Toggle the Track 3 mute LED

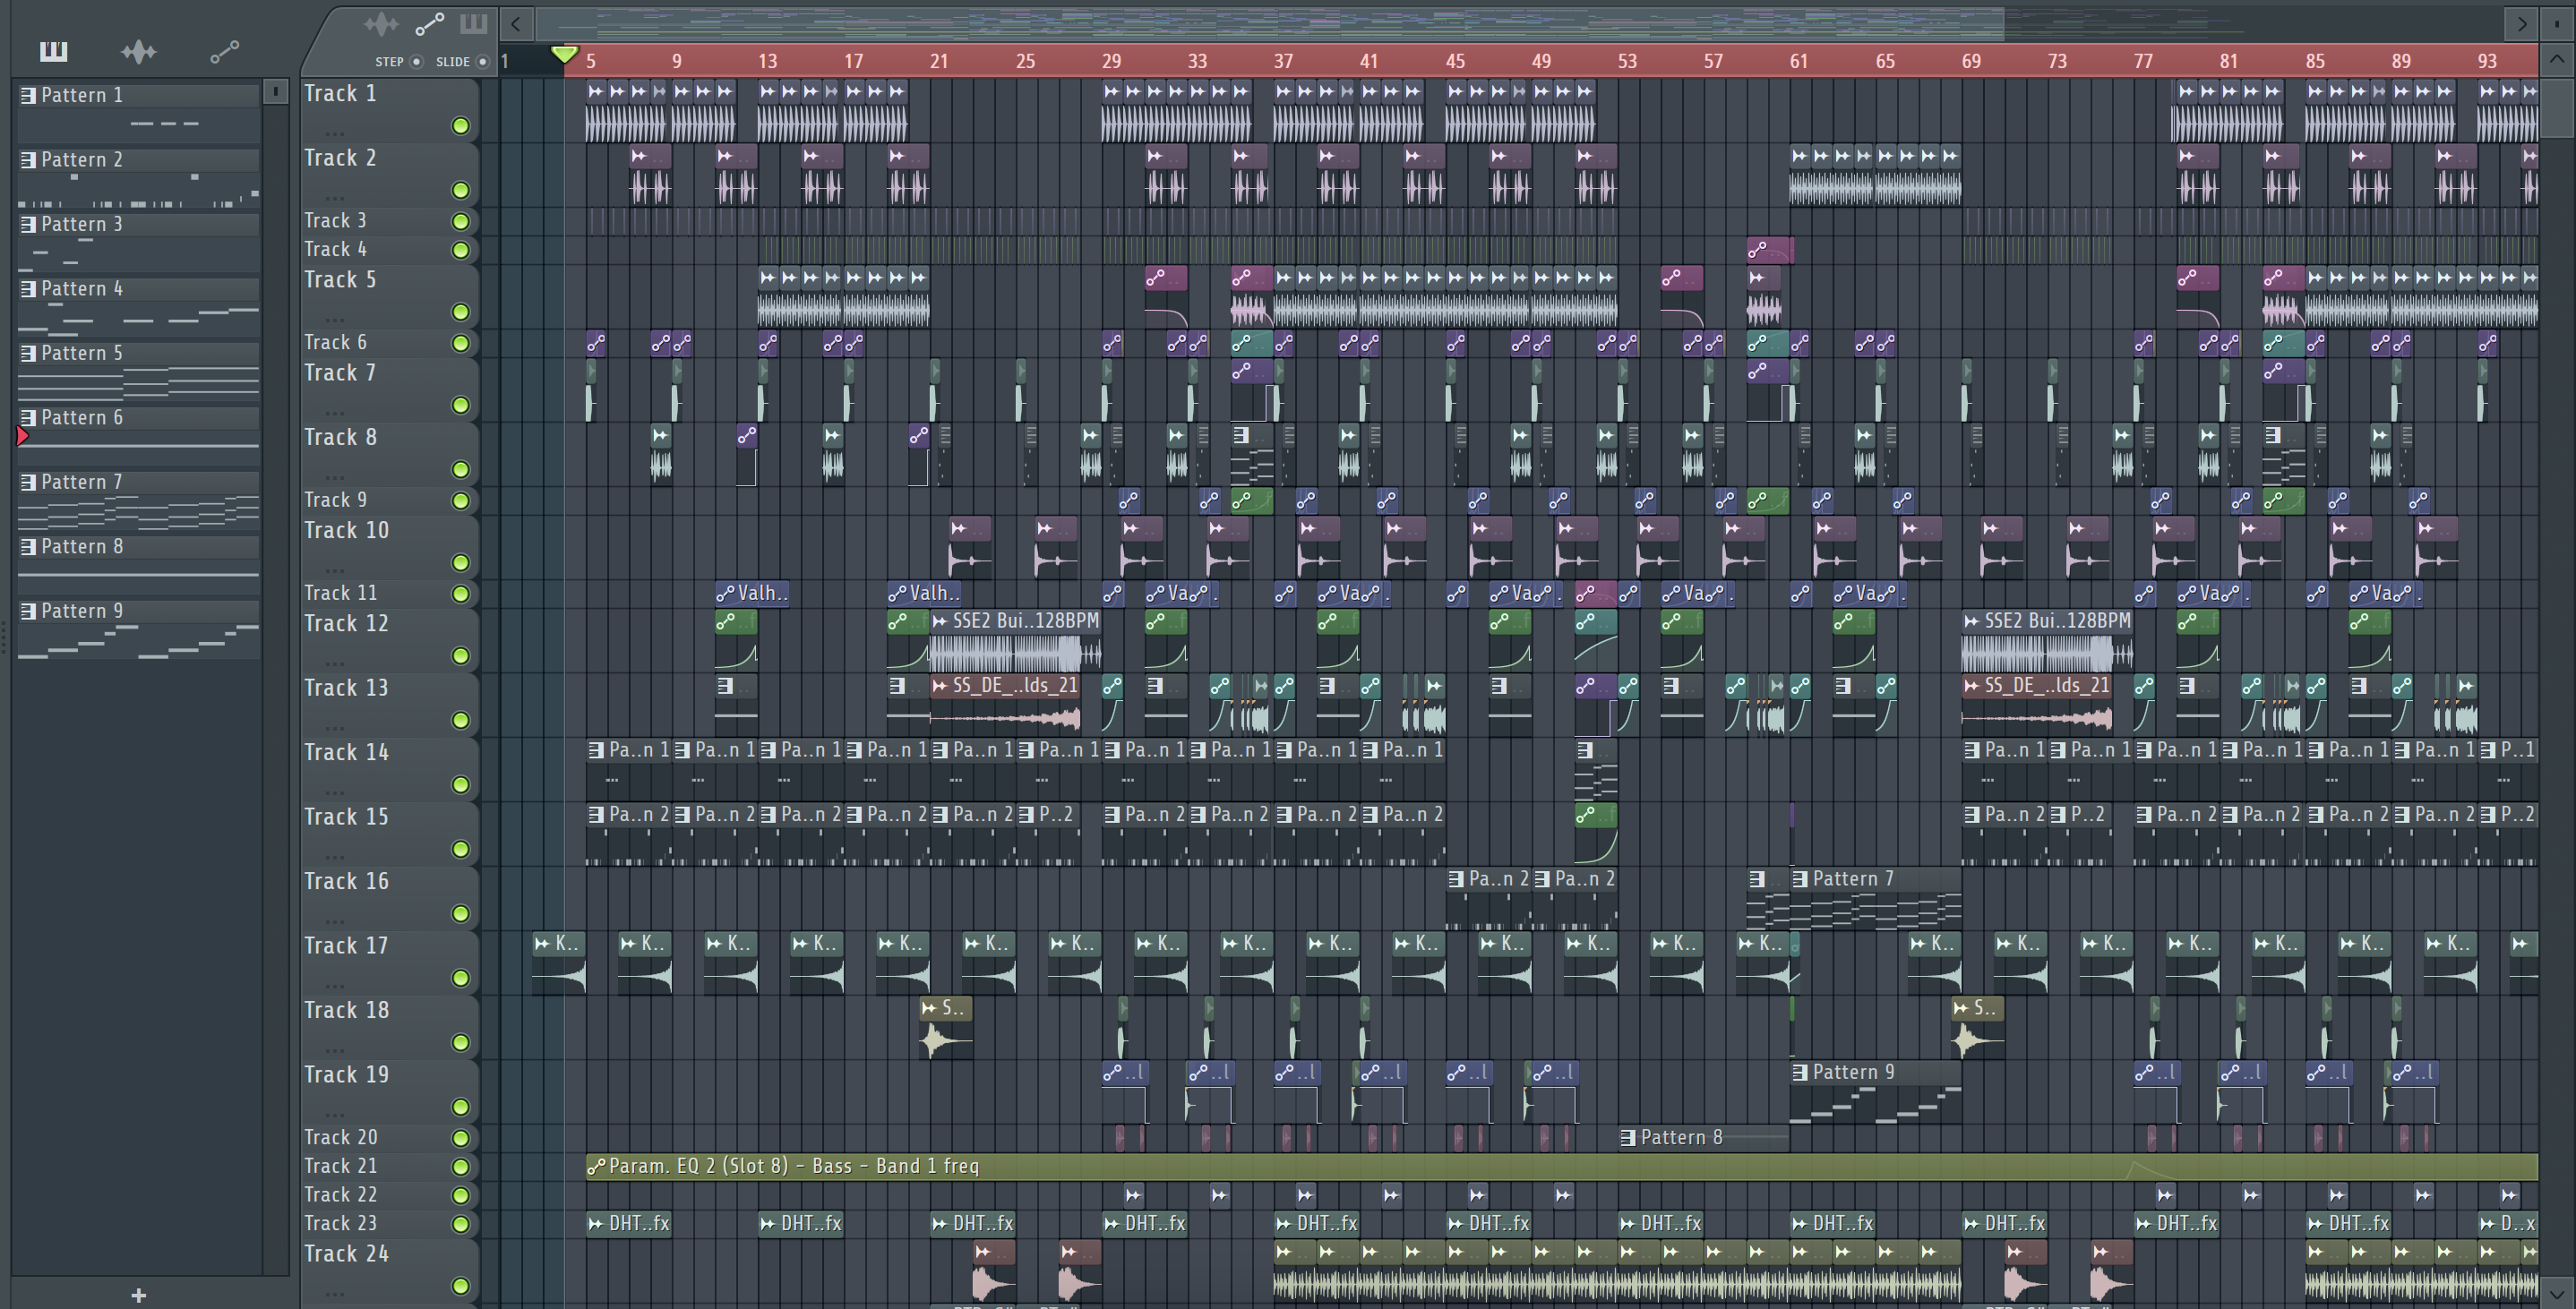coord(460,221)
